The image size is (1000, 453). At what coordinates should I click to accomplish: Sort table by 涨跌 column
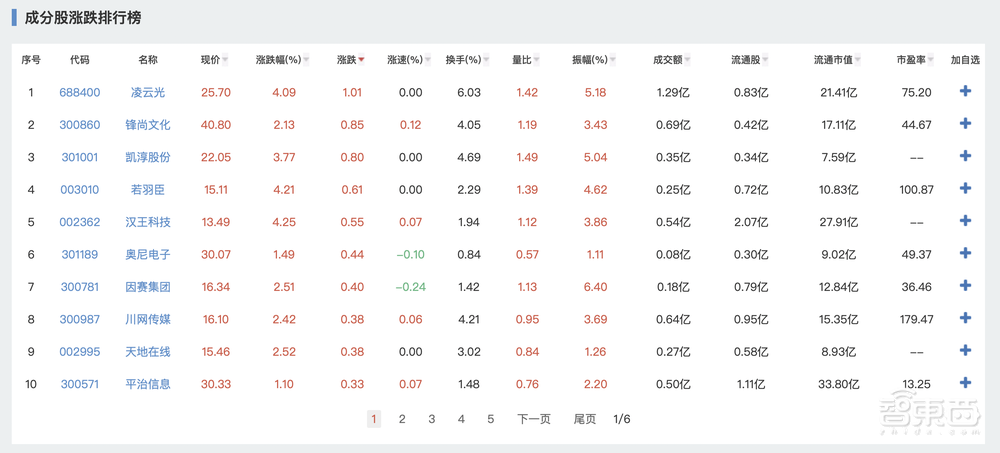[x=351, y=60]
